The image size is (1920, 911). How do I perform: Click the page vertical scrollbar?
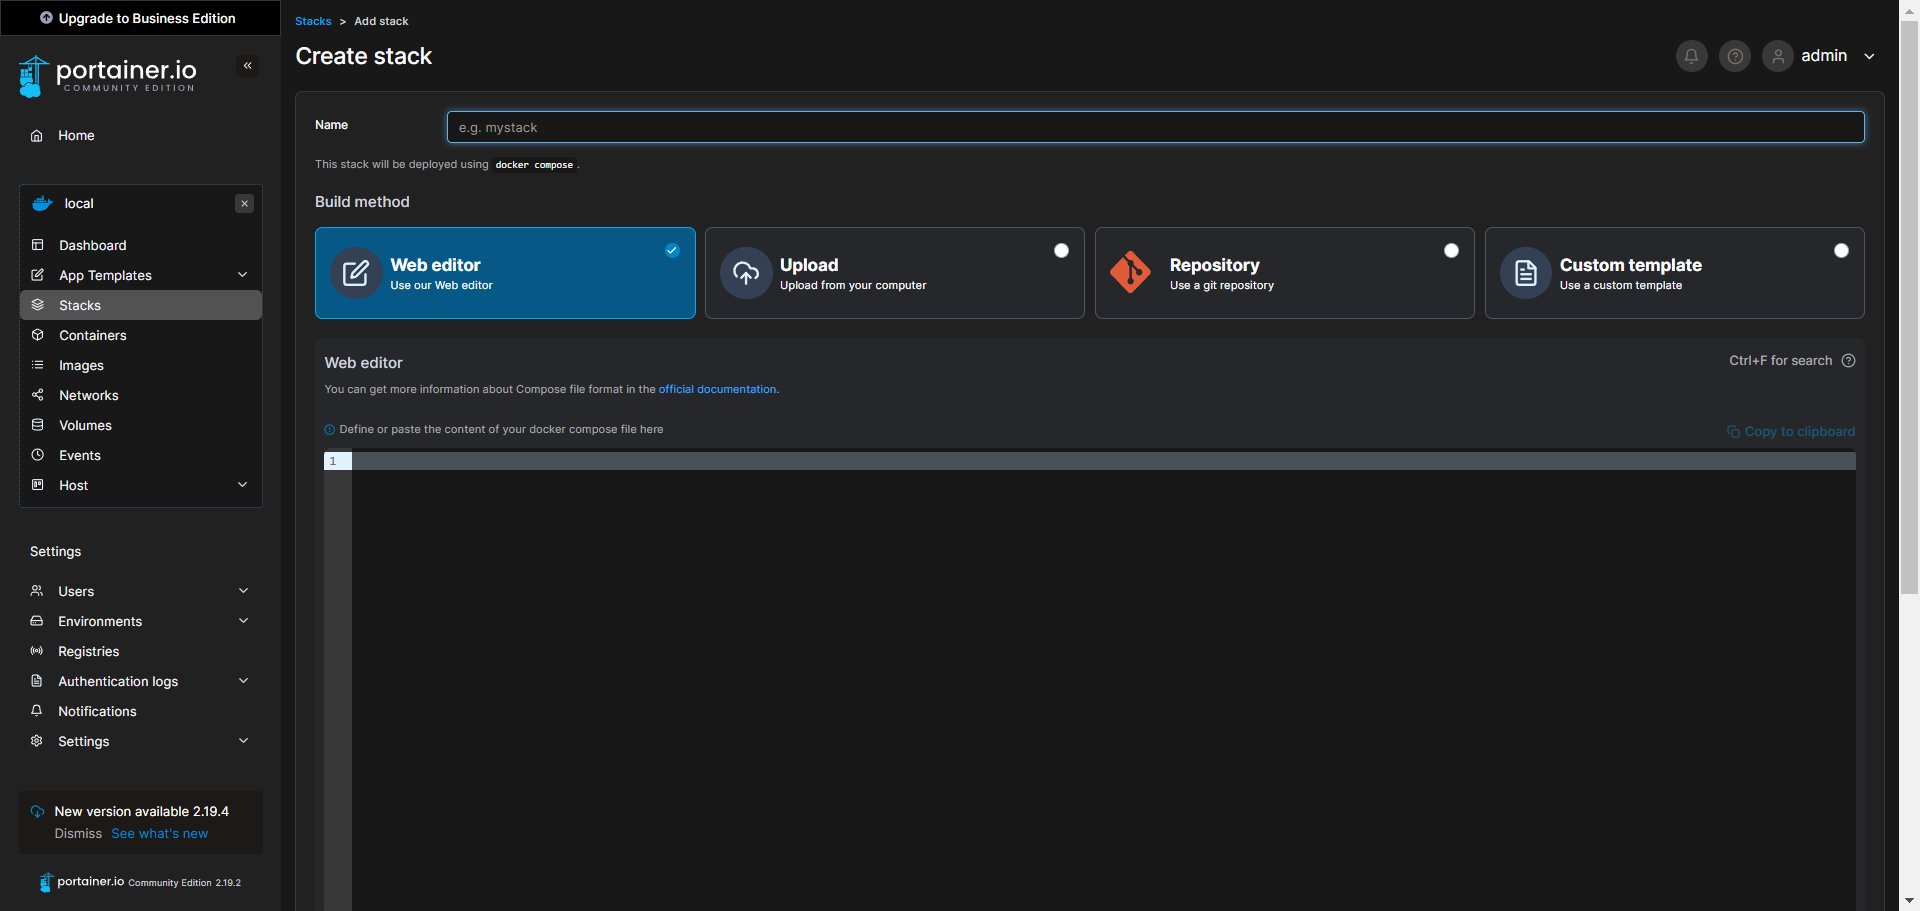click(1908, 300)
